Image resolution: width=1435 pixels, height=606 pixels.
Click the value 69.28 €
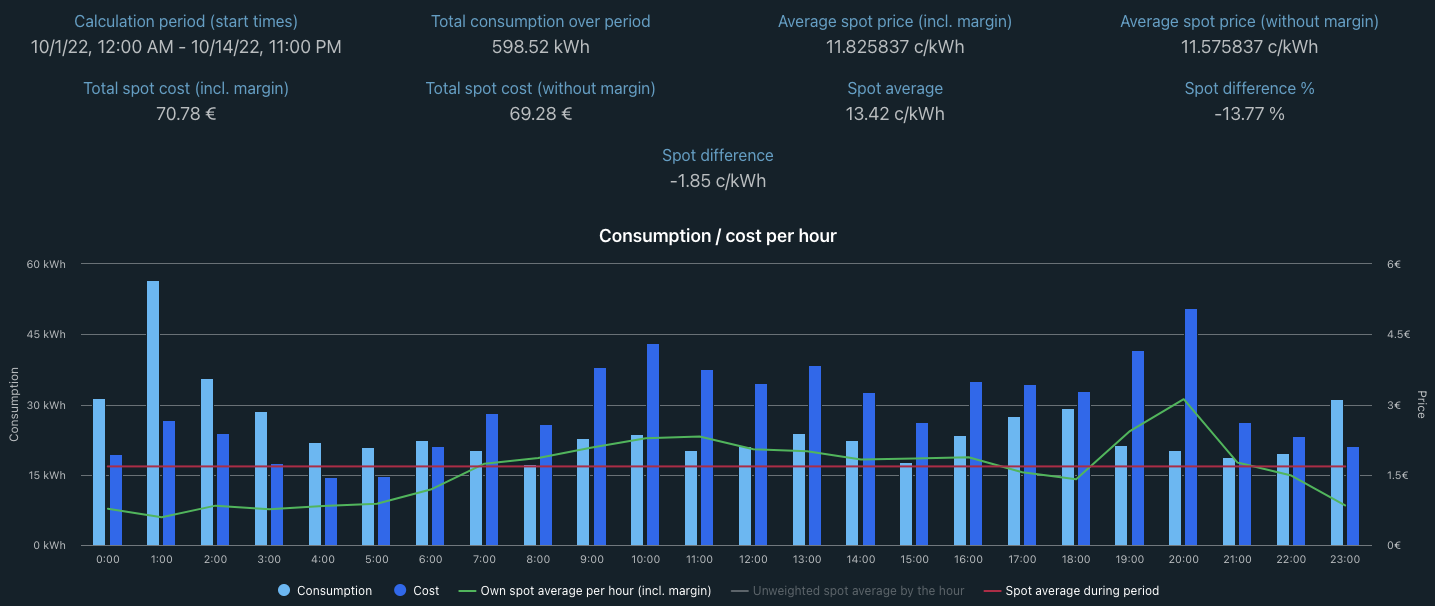coord(541,113)
